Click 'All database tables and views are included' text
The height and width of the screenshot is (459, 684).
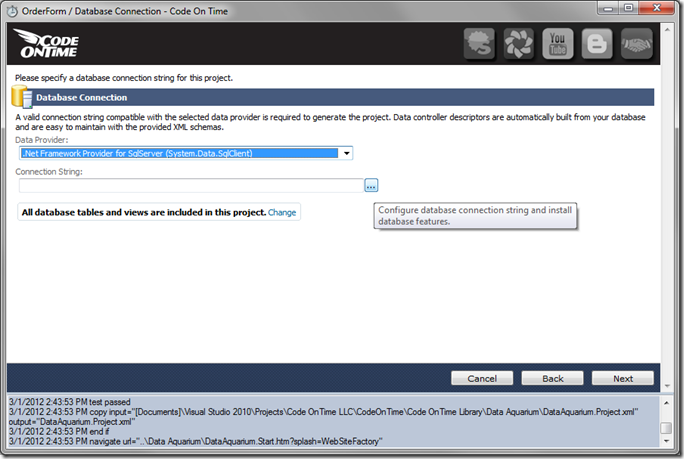pyautogui.click(x=144, y=212)
